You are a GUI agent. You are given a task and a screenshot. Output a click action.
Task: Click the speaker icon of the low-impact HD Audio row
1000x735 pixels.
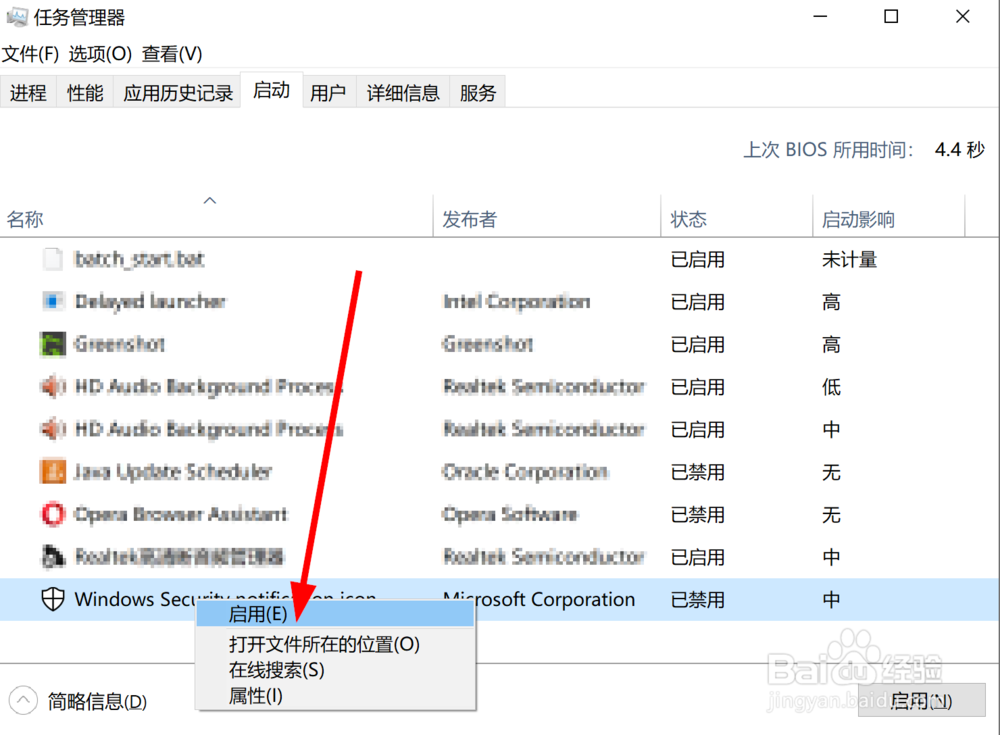pos(52,387)
